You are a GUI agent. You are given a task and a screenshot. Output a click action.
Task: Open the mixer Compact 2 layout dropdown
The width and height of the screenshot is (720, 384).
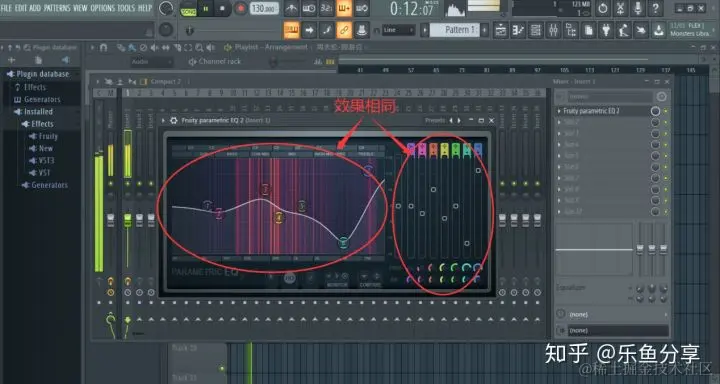point(165,82)
